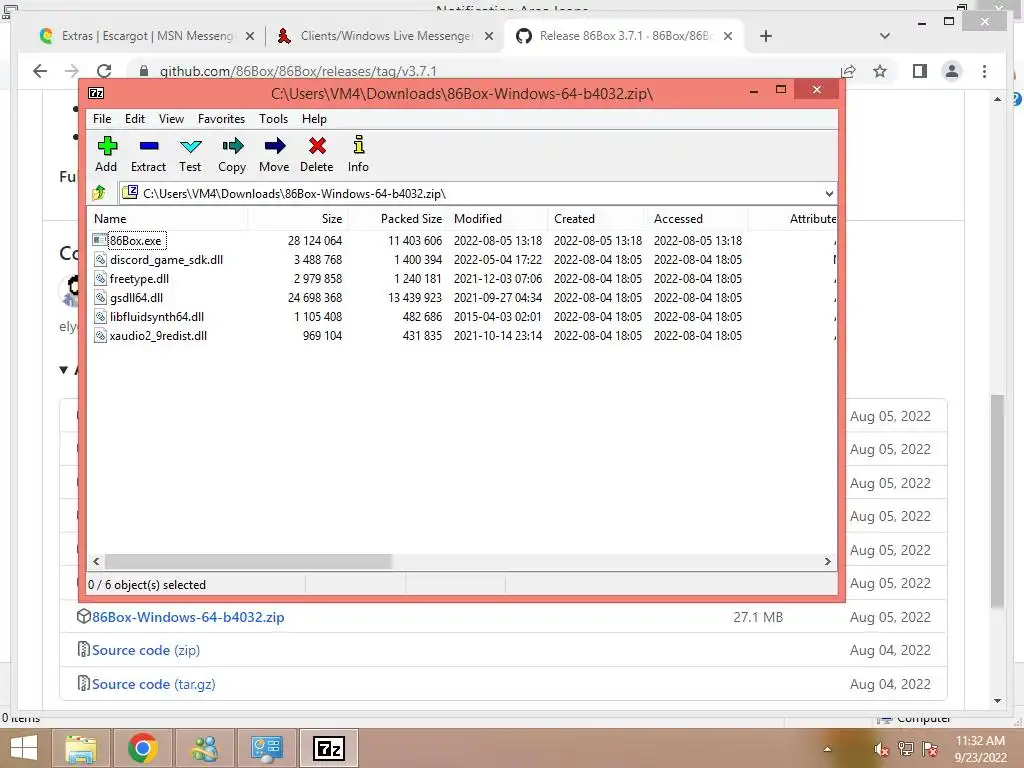Click the Add toolbar icon in 7-Zip
The image size is (1024, 768).
(107, 146)
